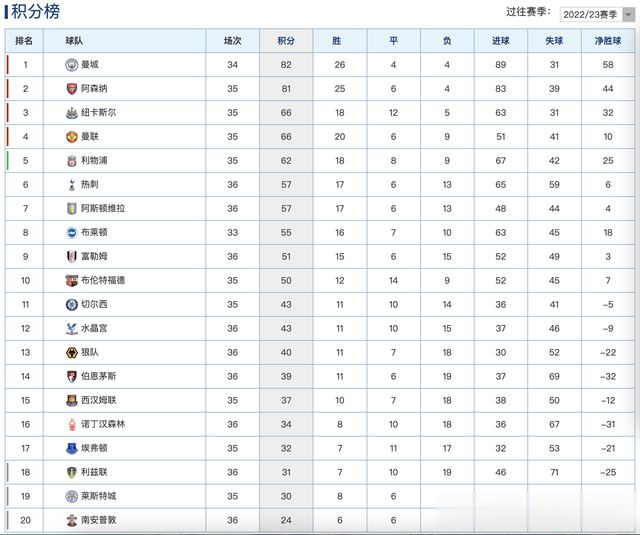Screen dimensions: 640x535
Task: Click the Bournemouth club crest icon
Action: point(71,377)
